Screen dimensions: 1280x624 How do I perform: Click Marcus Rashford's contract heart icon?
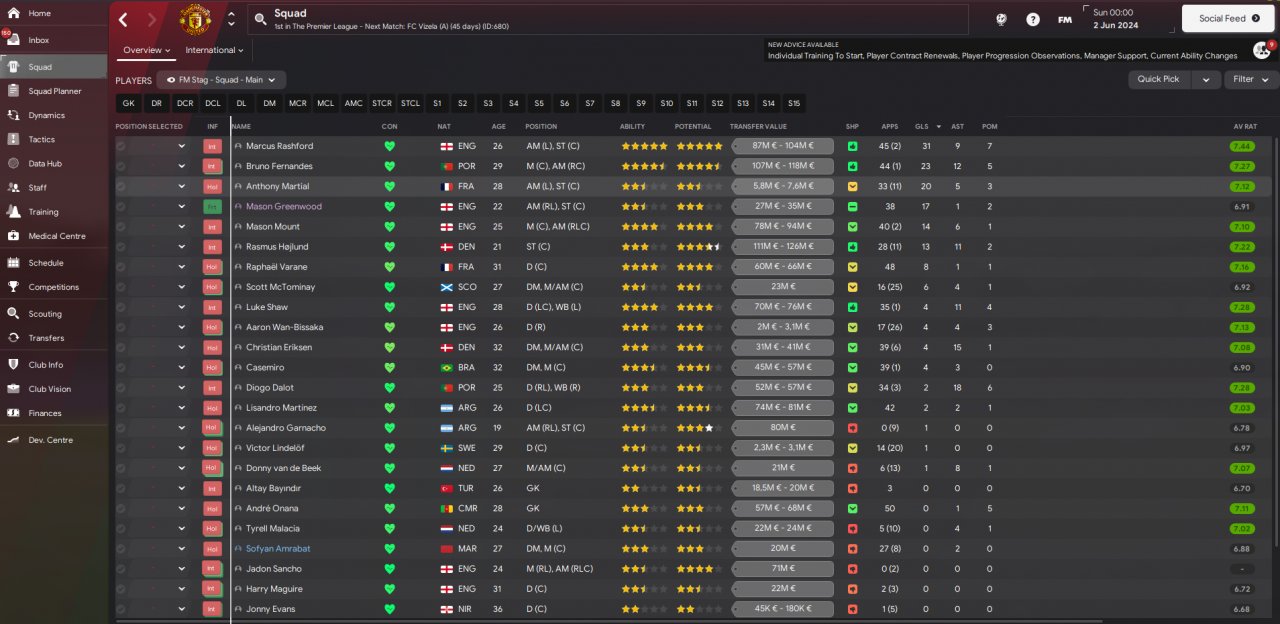coord(389,146)
